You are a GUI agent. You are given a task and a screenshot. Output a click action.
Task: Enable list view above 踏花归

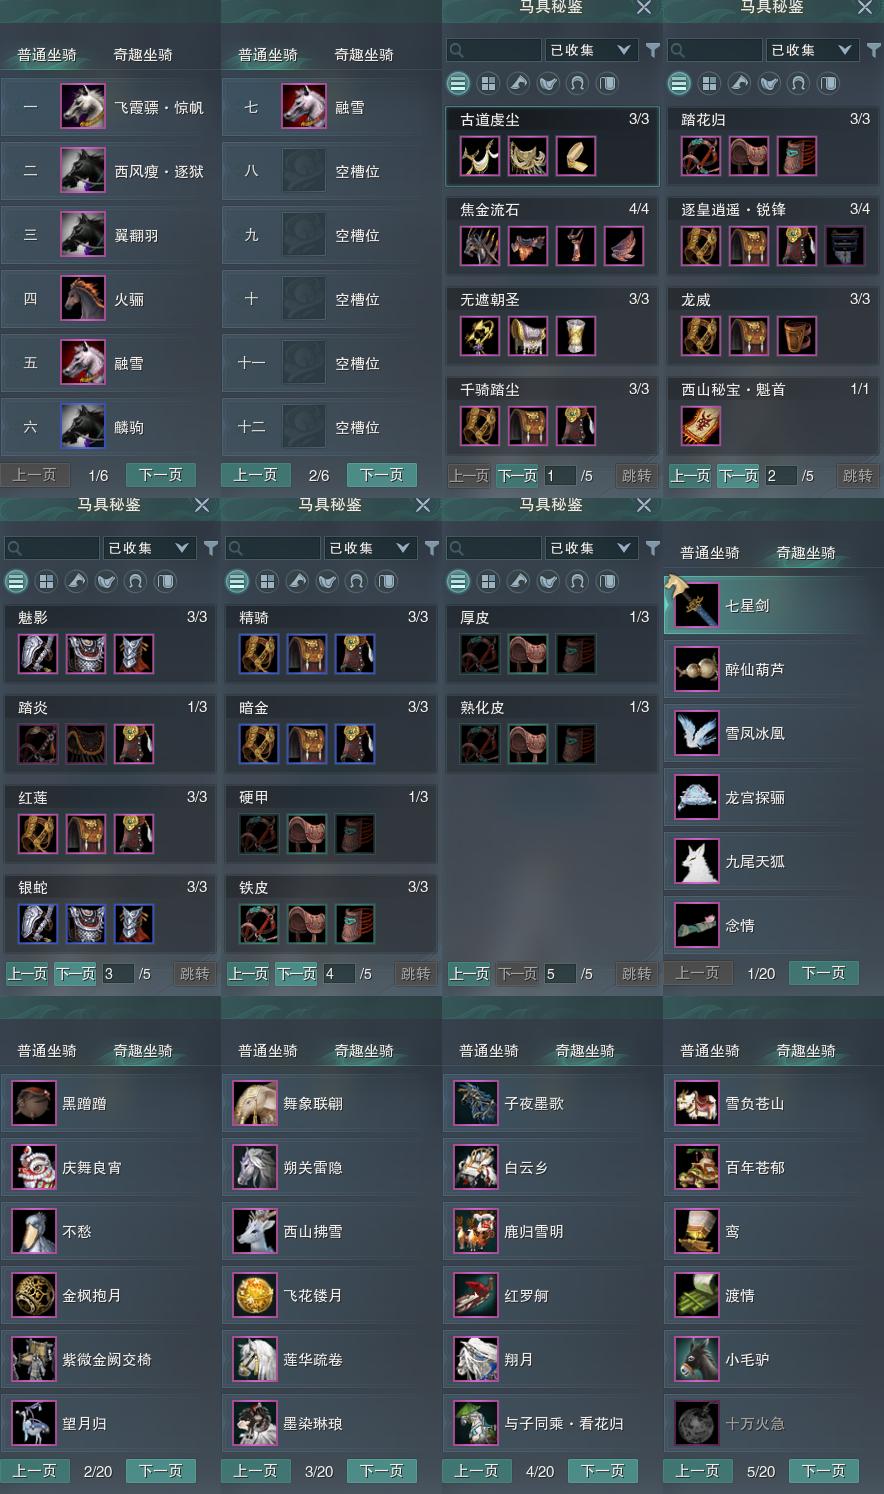point(679,83)
